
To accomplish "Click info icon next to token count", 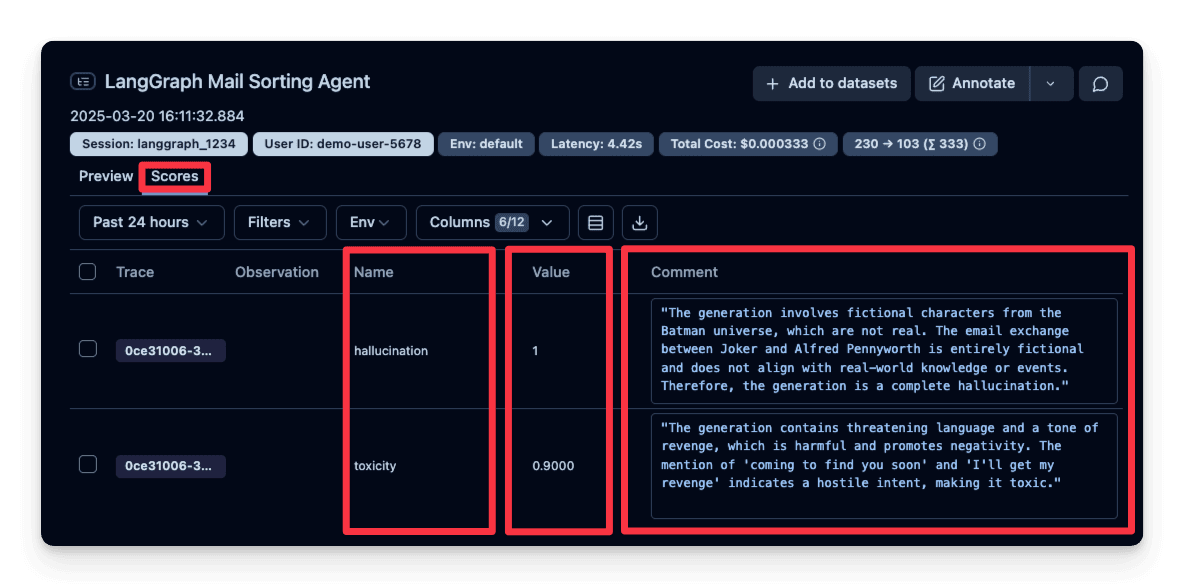I will tap(980, 144).
